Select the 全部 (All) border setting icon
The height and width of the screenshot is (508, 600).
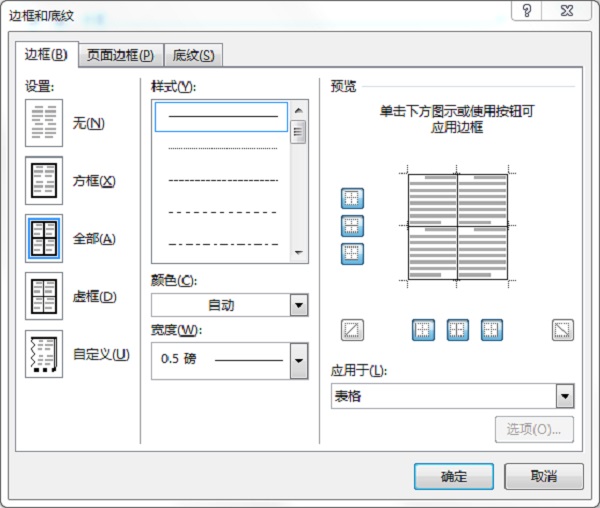coord(44,239)
